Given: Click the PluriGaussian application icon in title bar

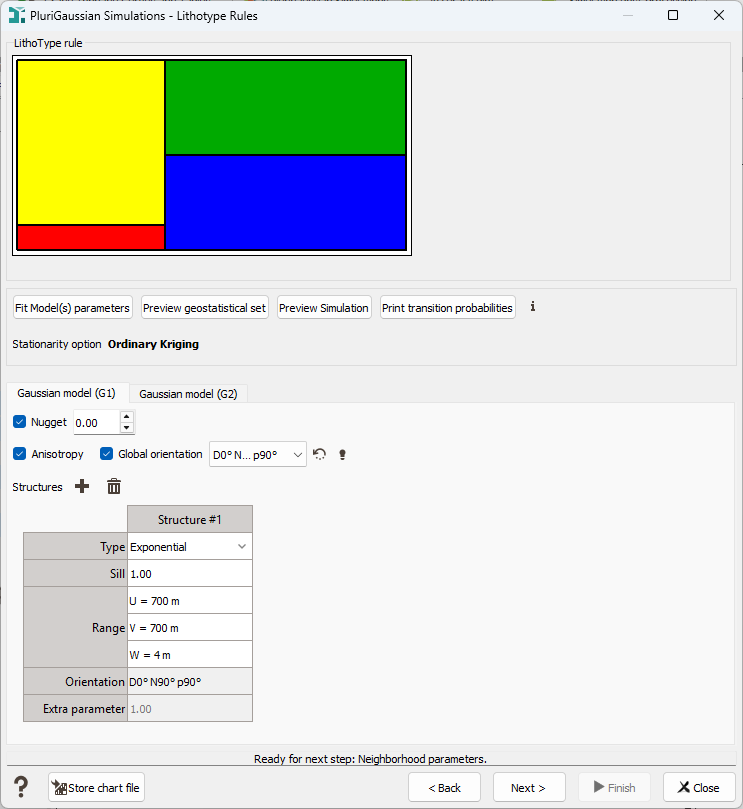Looking at the screenshot, I should (16, 15).
